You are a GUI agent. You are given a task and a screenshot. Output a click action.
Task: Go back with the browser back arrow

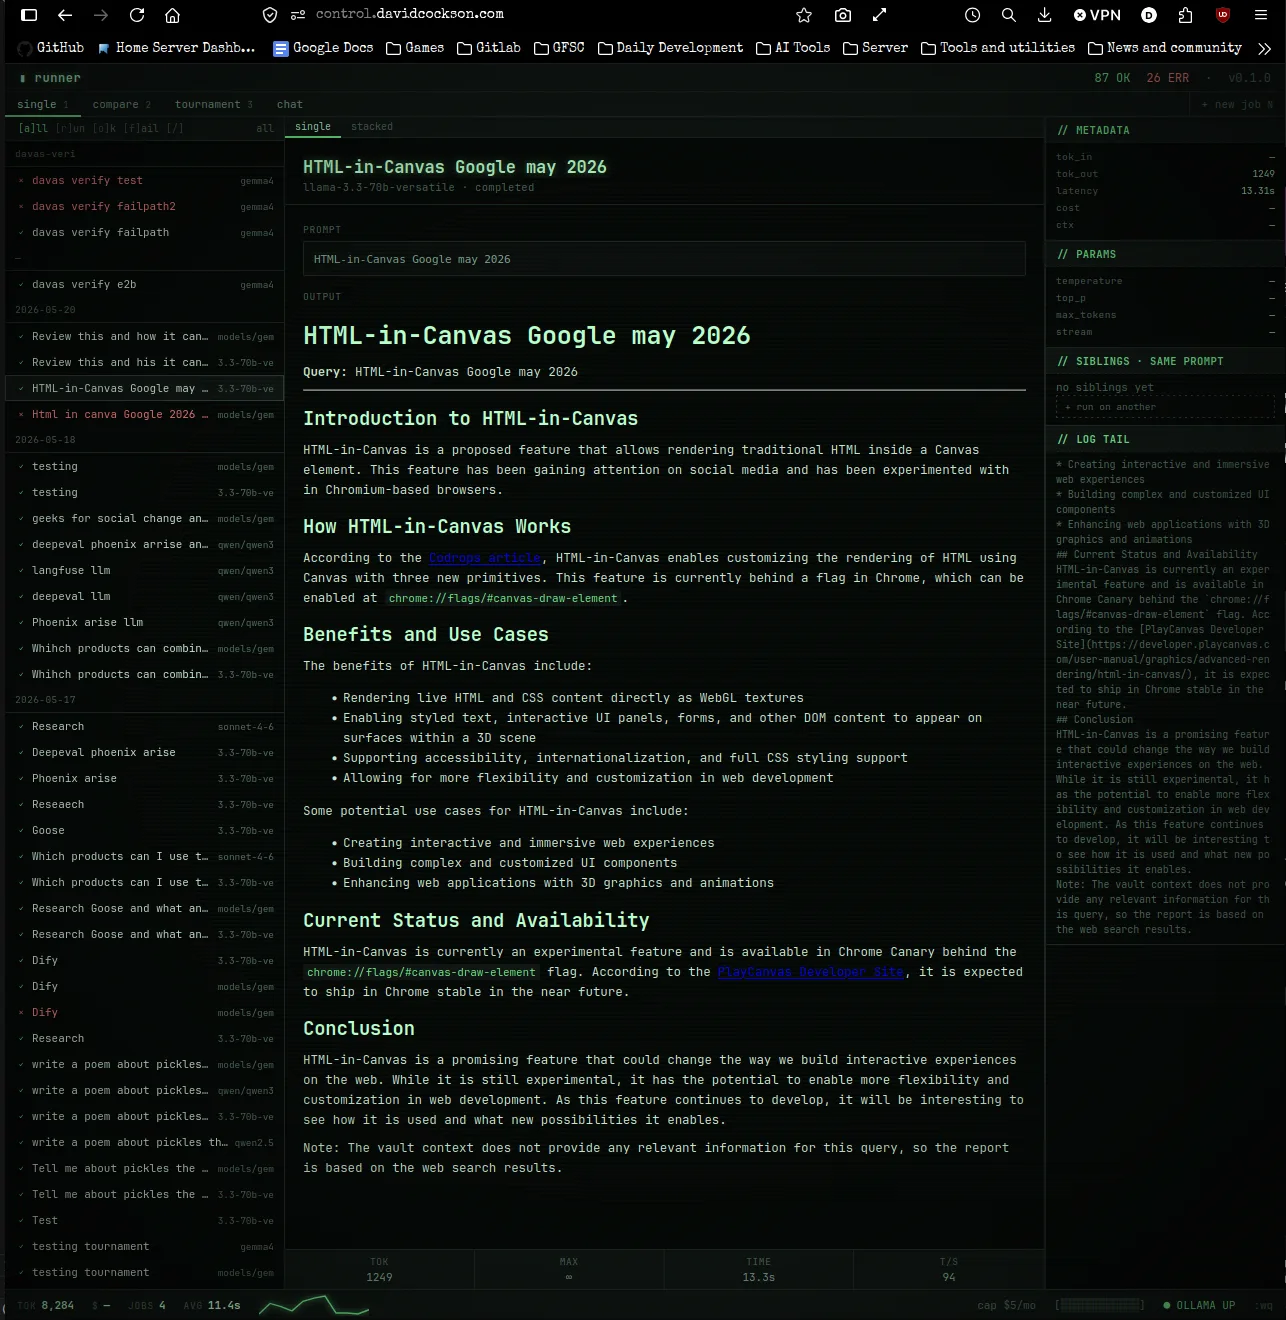tap(65, 15)
